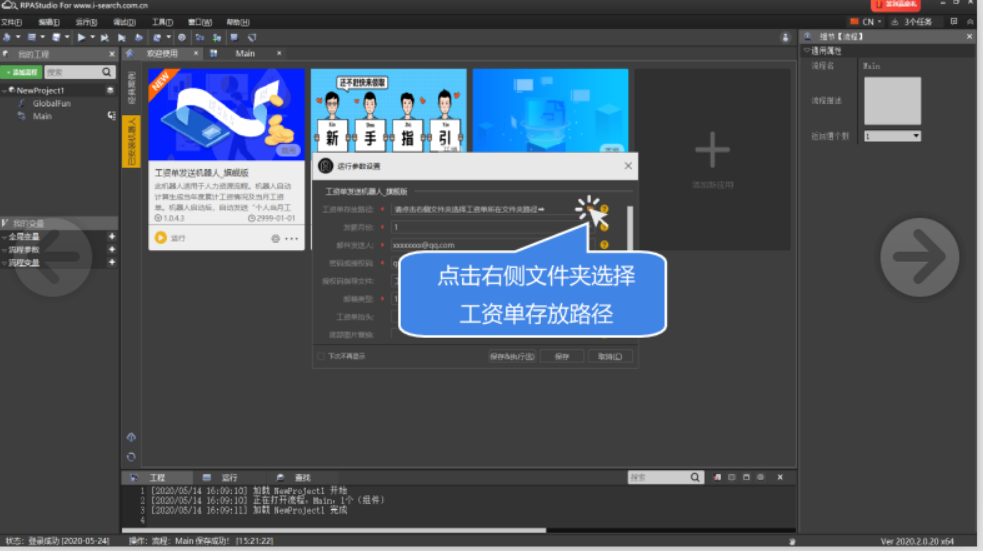983x551 pixels.
Task: Open three-dot menu on robot card
Action: pos(292,239)
